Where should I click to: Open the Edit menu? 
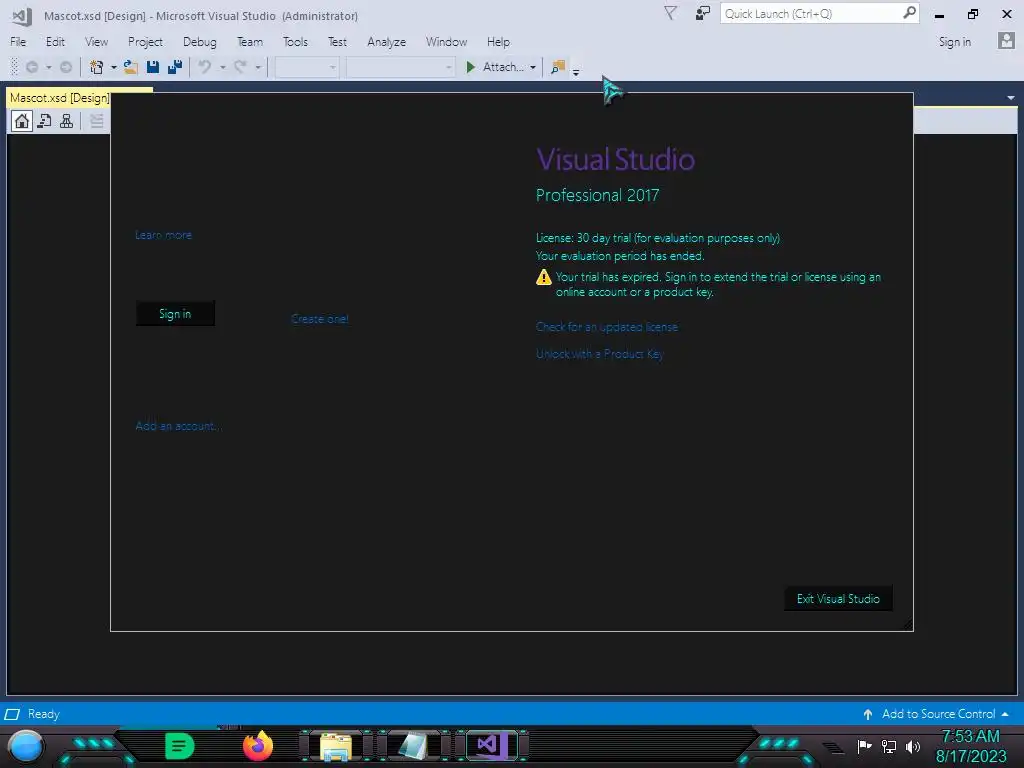[x=56, y=42]
